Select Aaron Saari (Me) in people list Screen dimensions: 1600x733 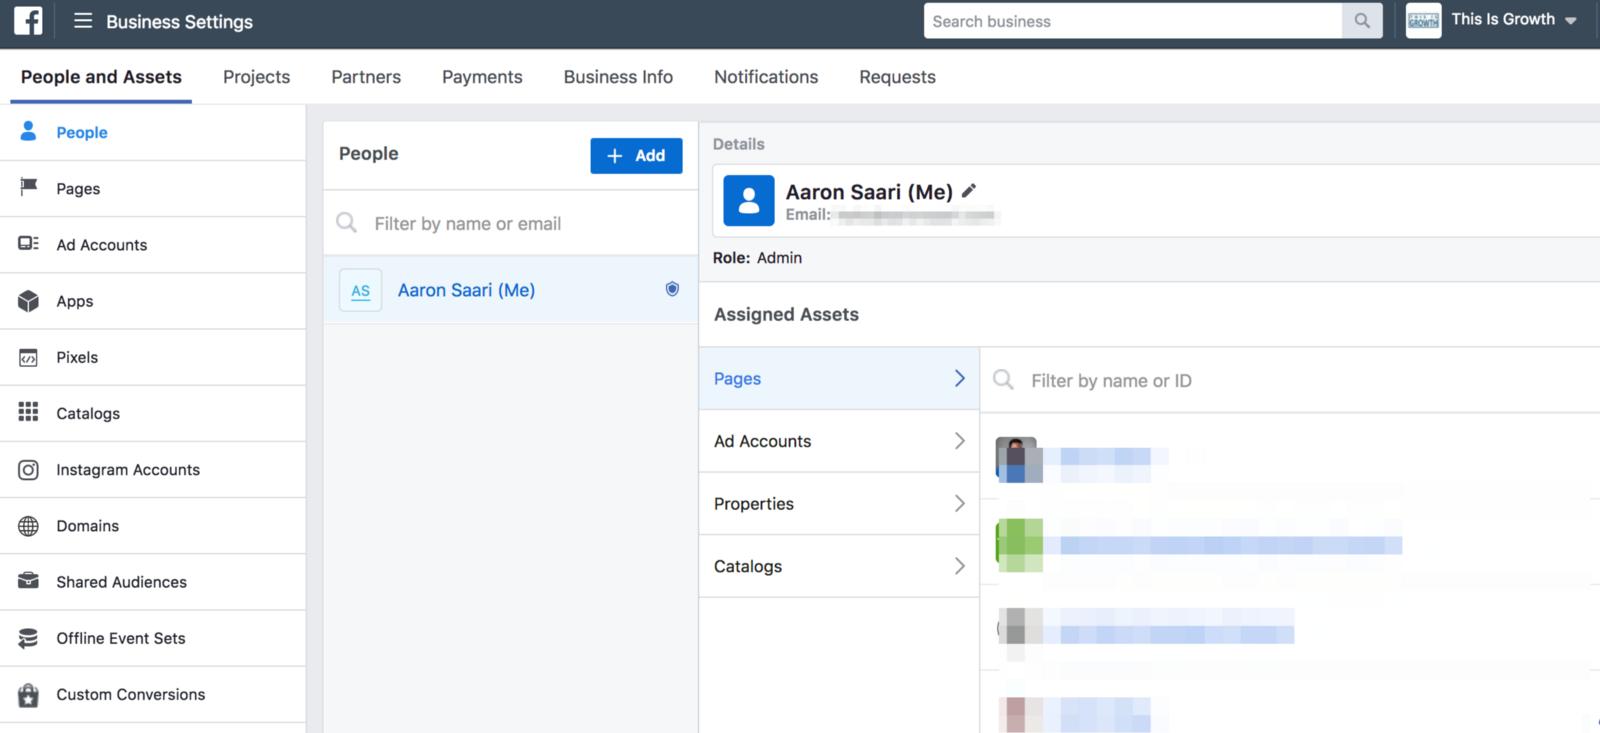510,290
